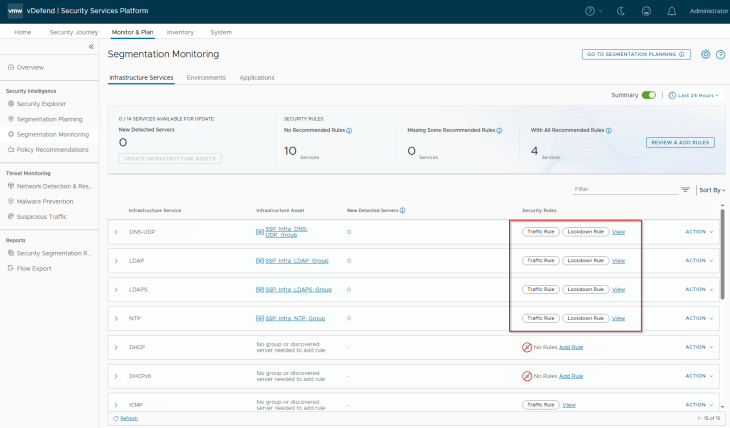Click the filter lines icon beside Filter field
The width and height of the screenshot is (730, 428).
coord(685,189)
